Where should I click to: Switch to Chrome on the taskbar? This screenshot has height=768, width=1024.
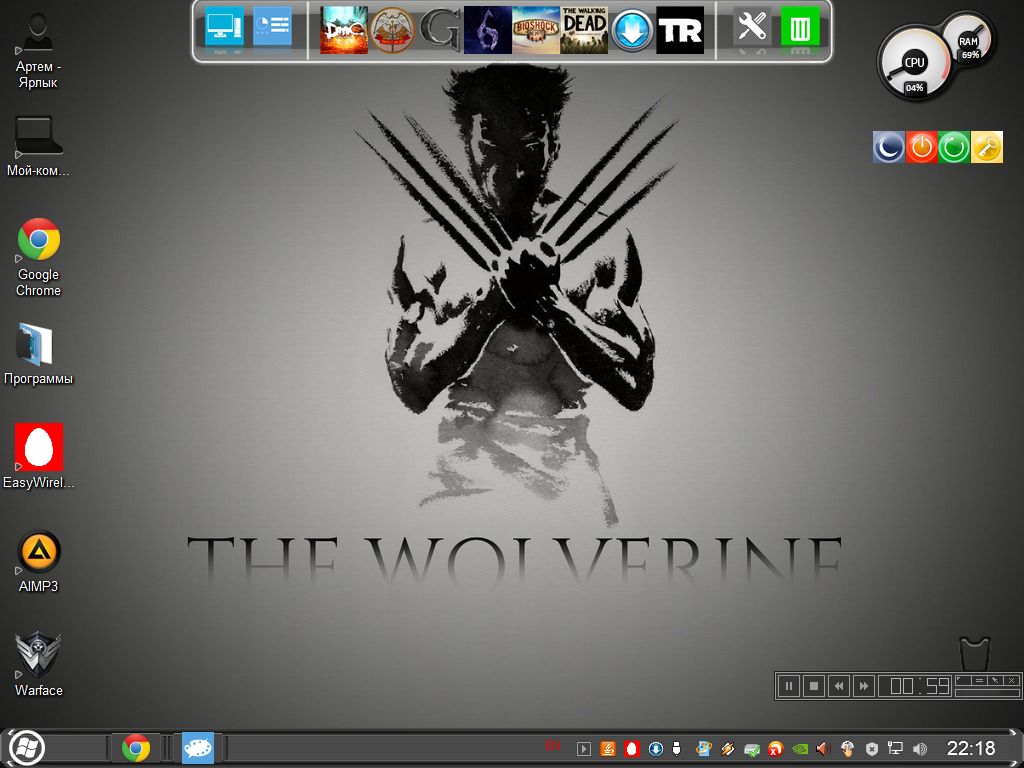[x=136, y=748]
